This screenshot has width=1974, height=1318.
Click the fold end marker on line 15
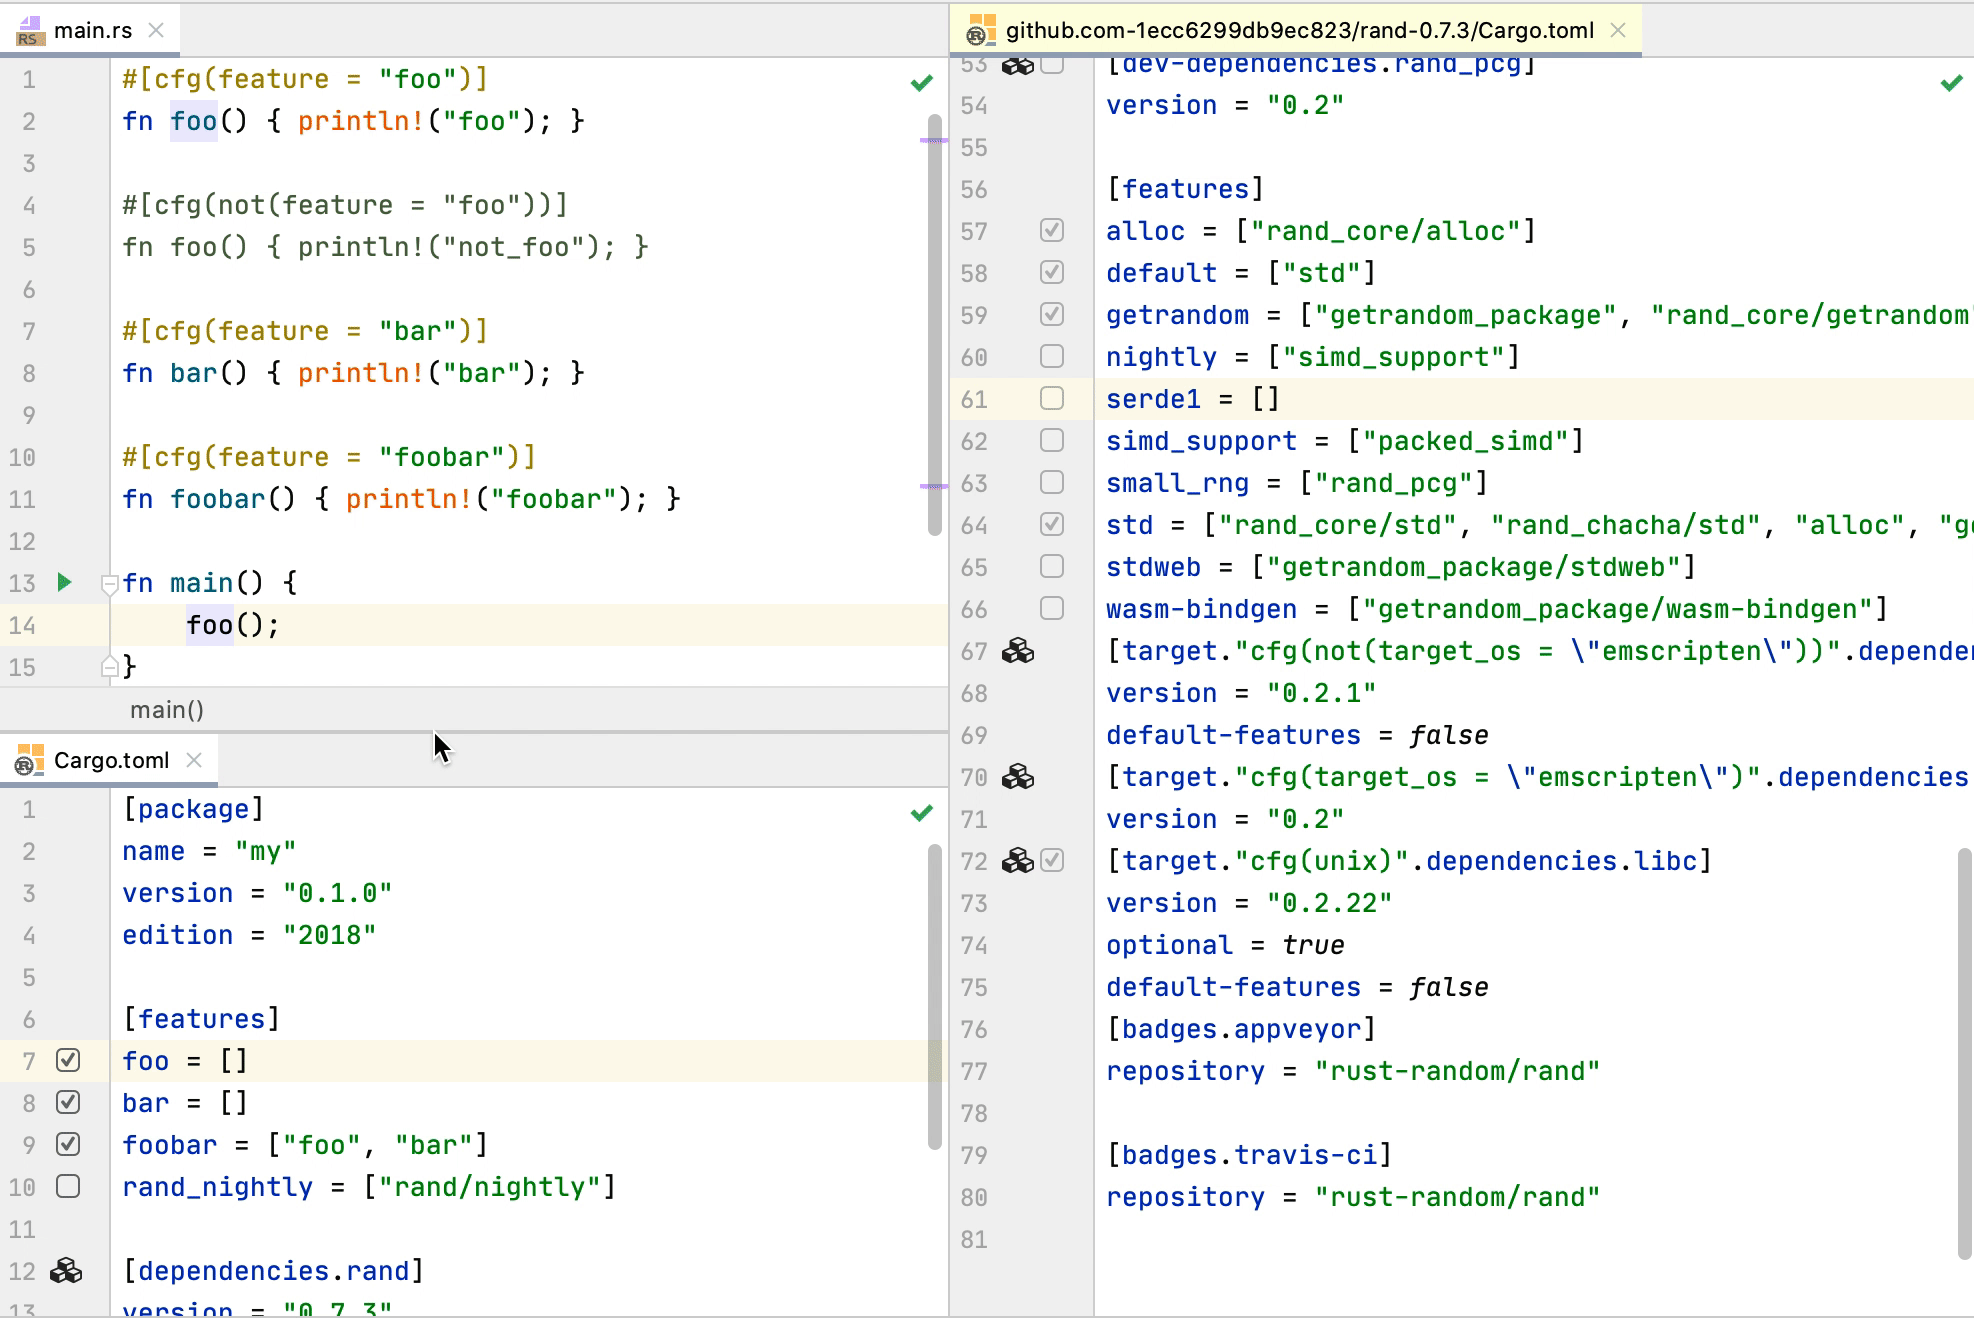[110, 666]
